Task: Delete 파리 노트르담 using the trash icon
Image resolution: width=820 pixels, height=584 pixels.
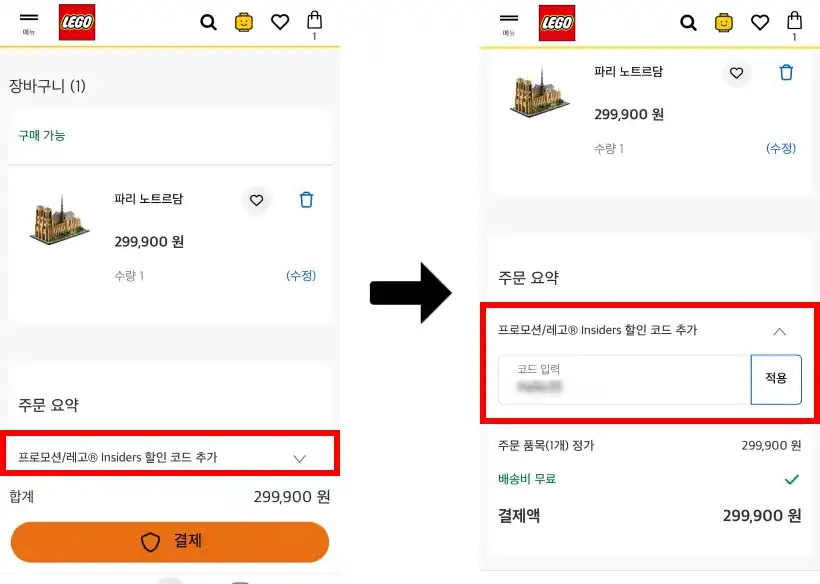Action: (x=306, y=199)
